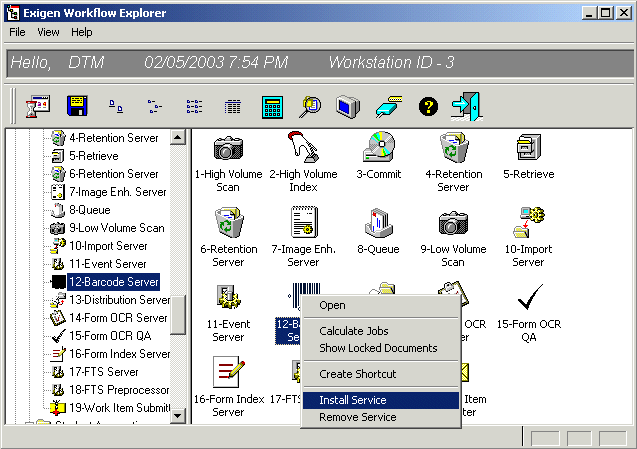This screenshot has width=637, height=449.
Task: Choose Open from context menu
Action: coord(381,306)
